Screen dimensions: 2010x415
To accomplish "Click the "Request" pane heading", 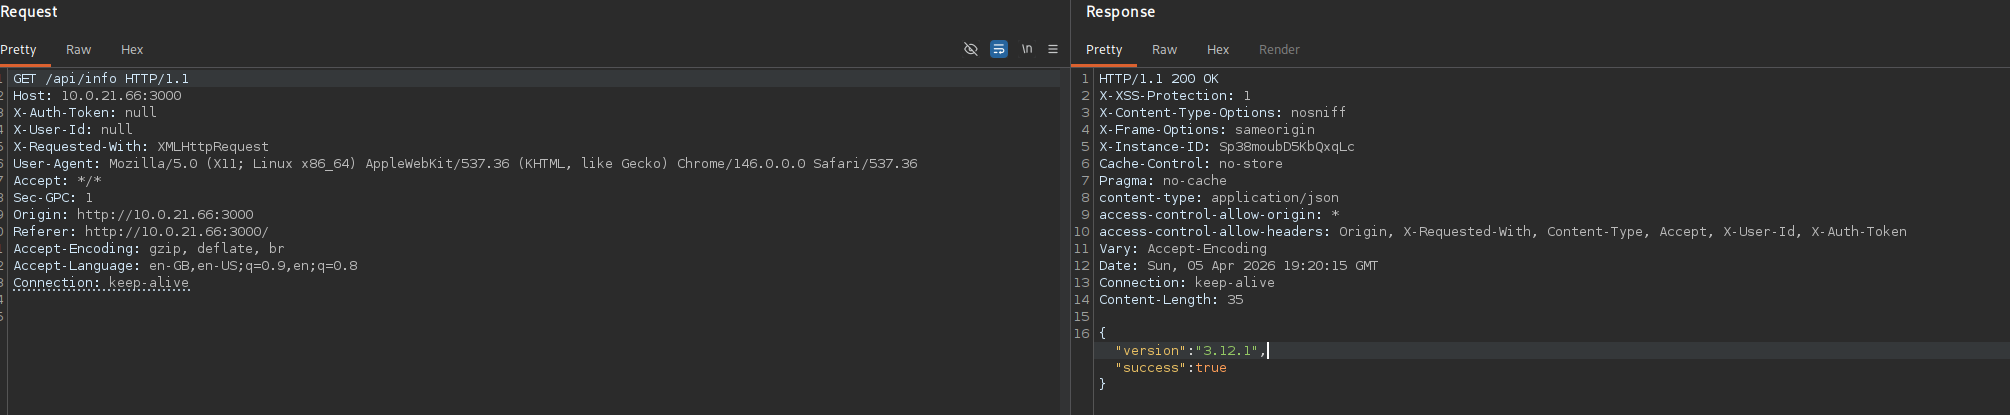I will point(28,12).
